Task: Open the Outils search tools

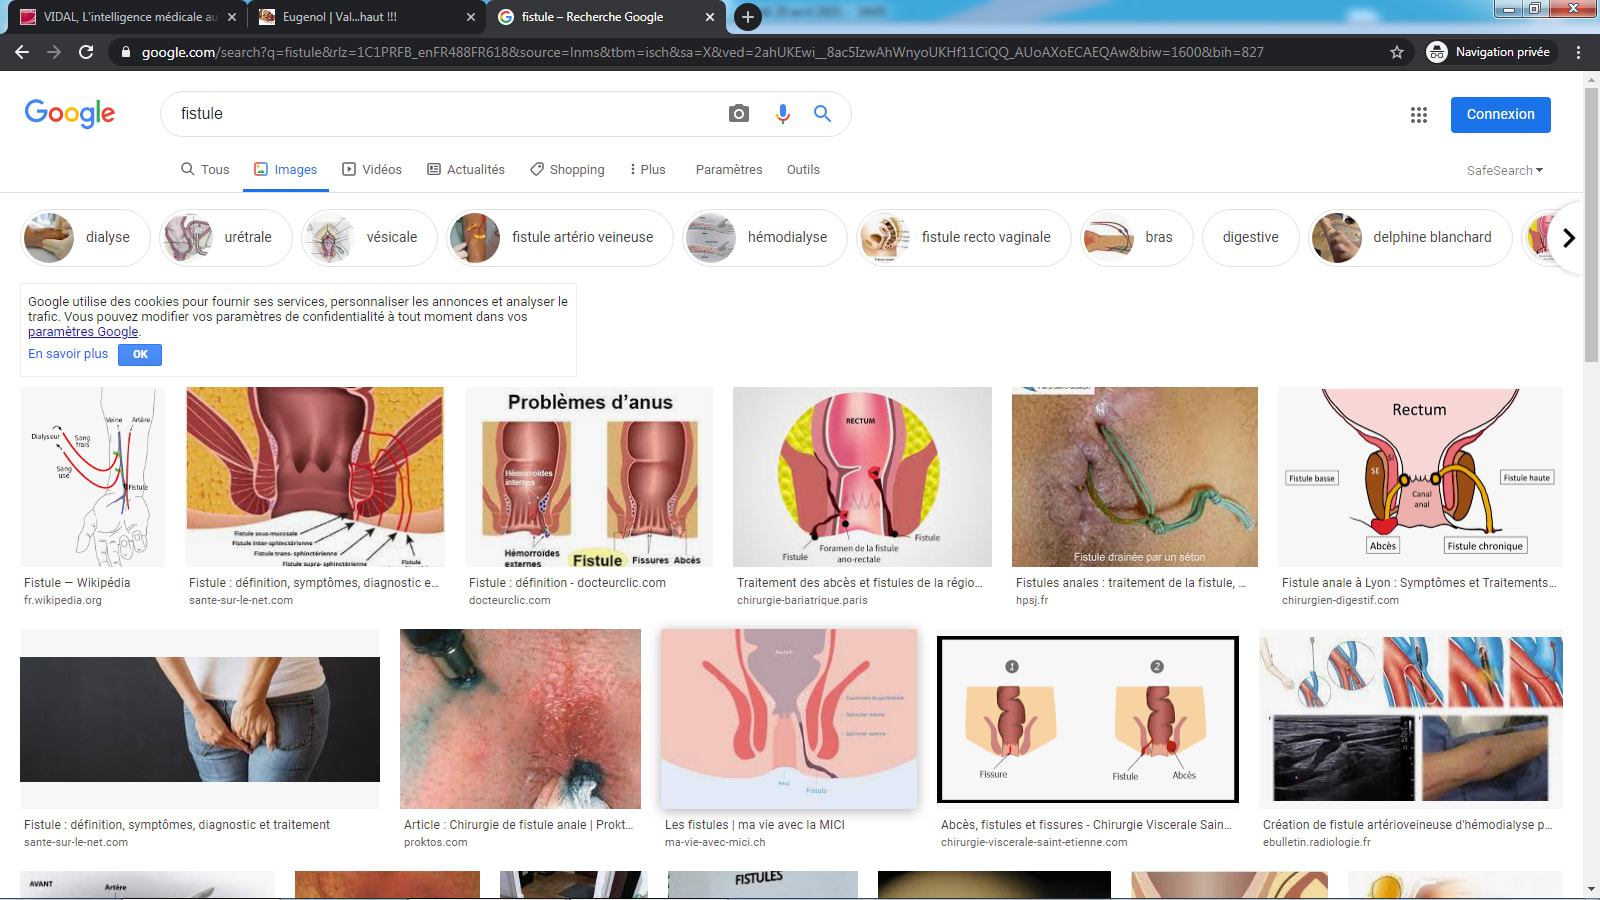Action: [x=802, y=170]
